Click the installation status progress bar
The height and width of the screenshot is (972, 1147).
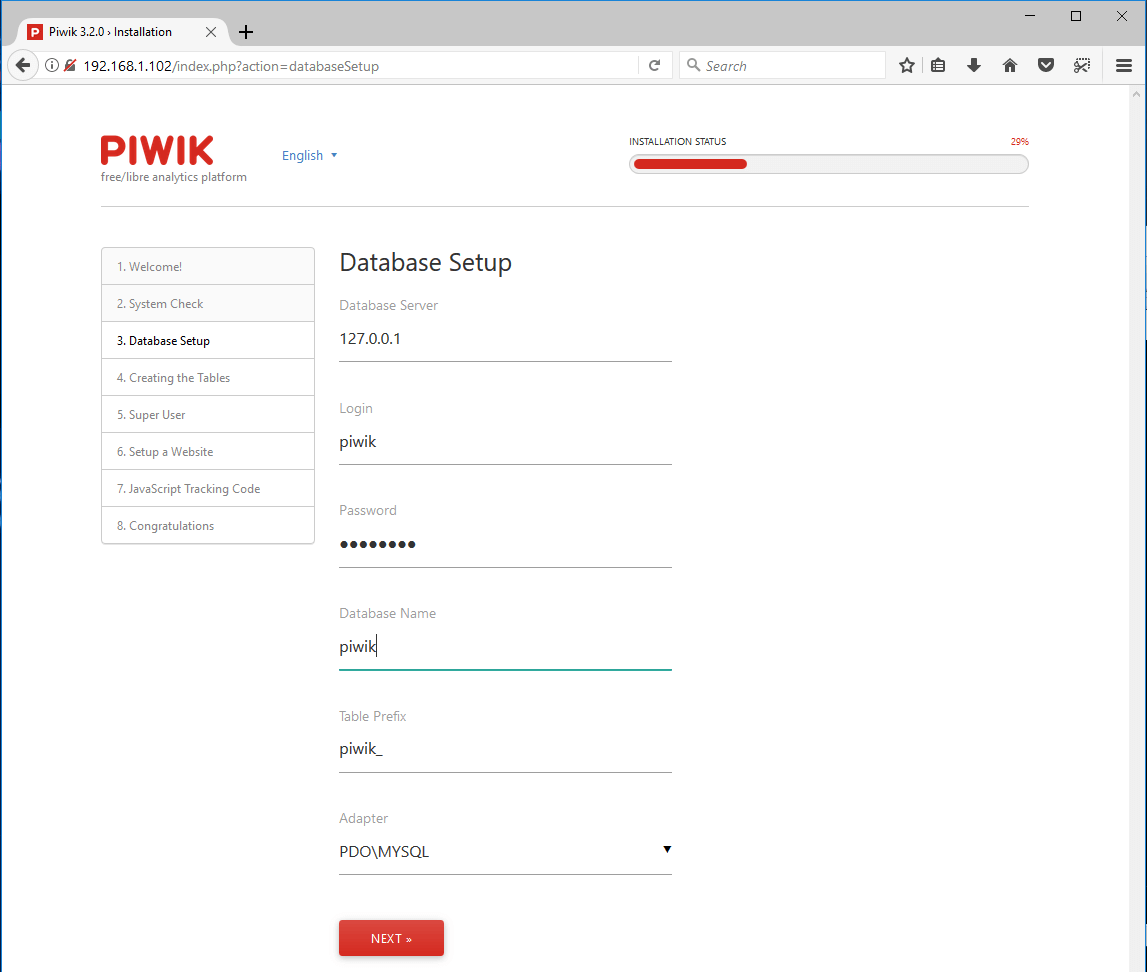click(x=829, y=164)
